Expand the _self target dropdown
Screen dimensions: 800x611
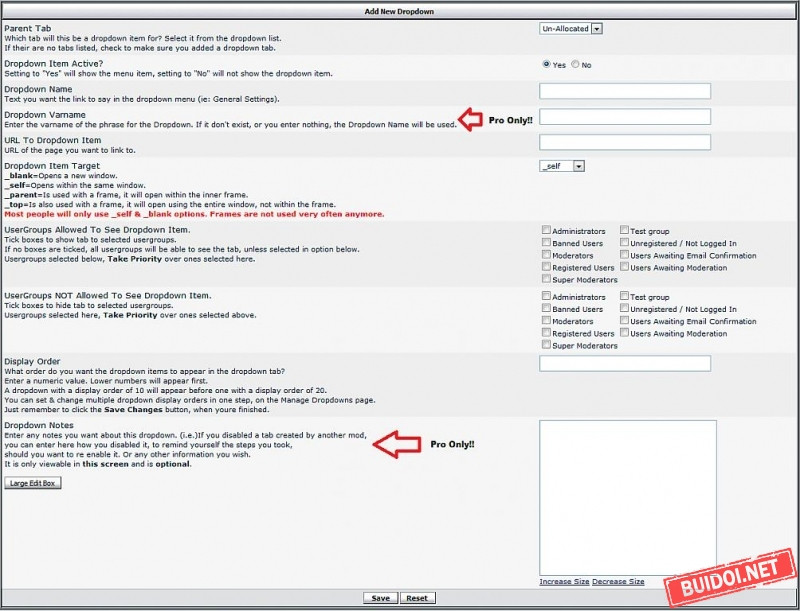[561, 167]
